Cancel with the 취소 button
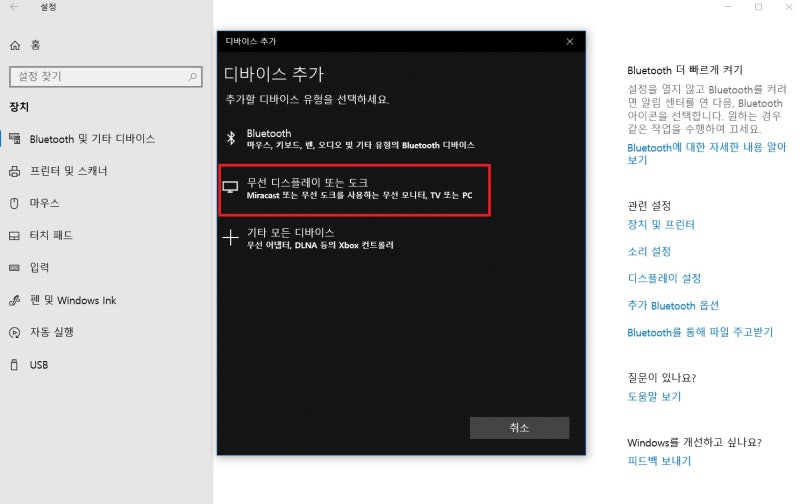The width and height of the screenshot is (800, 504). point(519,427)
